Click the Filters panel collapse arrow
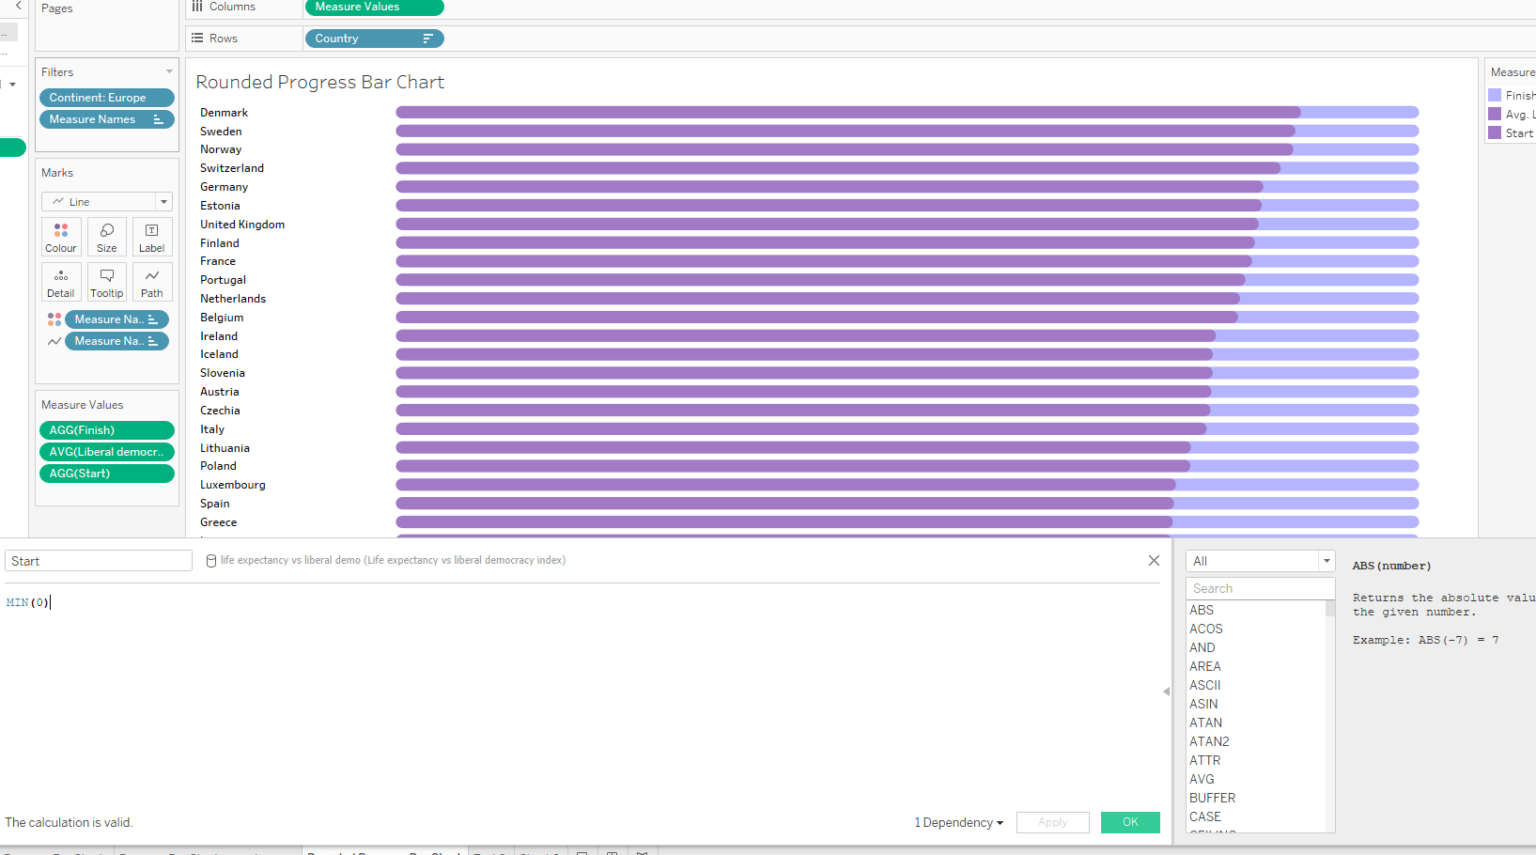Screen dimensions: 1536x855 pos(170,71)
